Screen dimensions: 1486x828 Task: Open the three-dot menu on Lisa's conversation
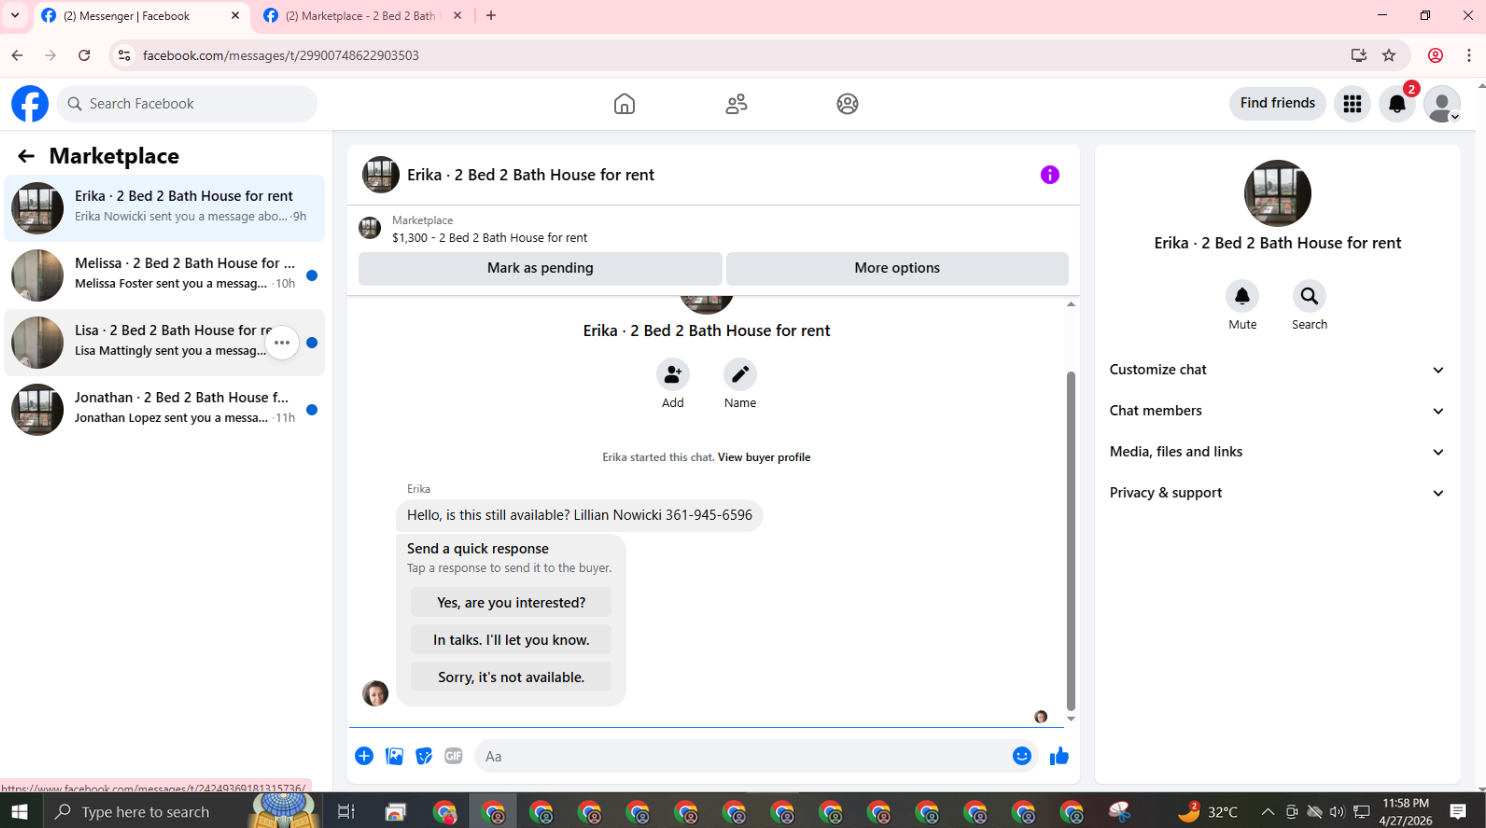click(282, 343)
